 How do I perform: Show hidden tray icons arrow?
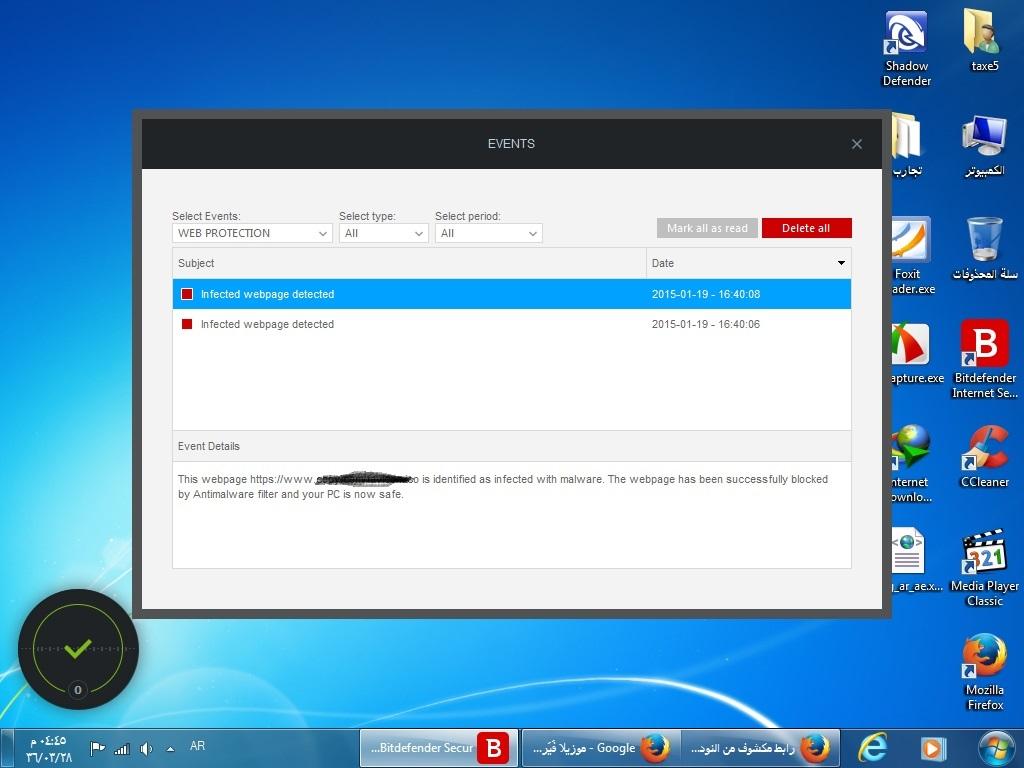pos(170,749)
